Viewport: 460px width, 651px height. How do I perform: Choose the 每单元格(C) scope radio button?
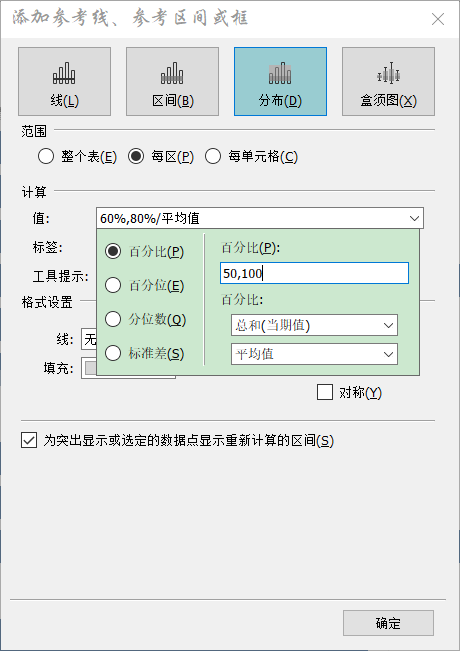tap(213, 157)
